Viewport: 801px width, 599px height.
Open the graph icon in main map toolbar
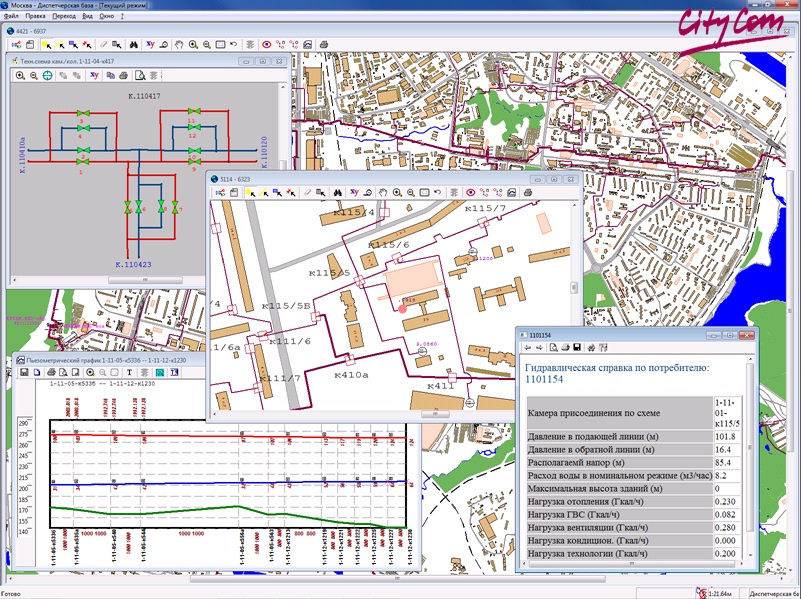[308, 45]
